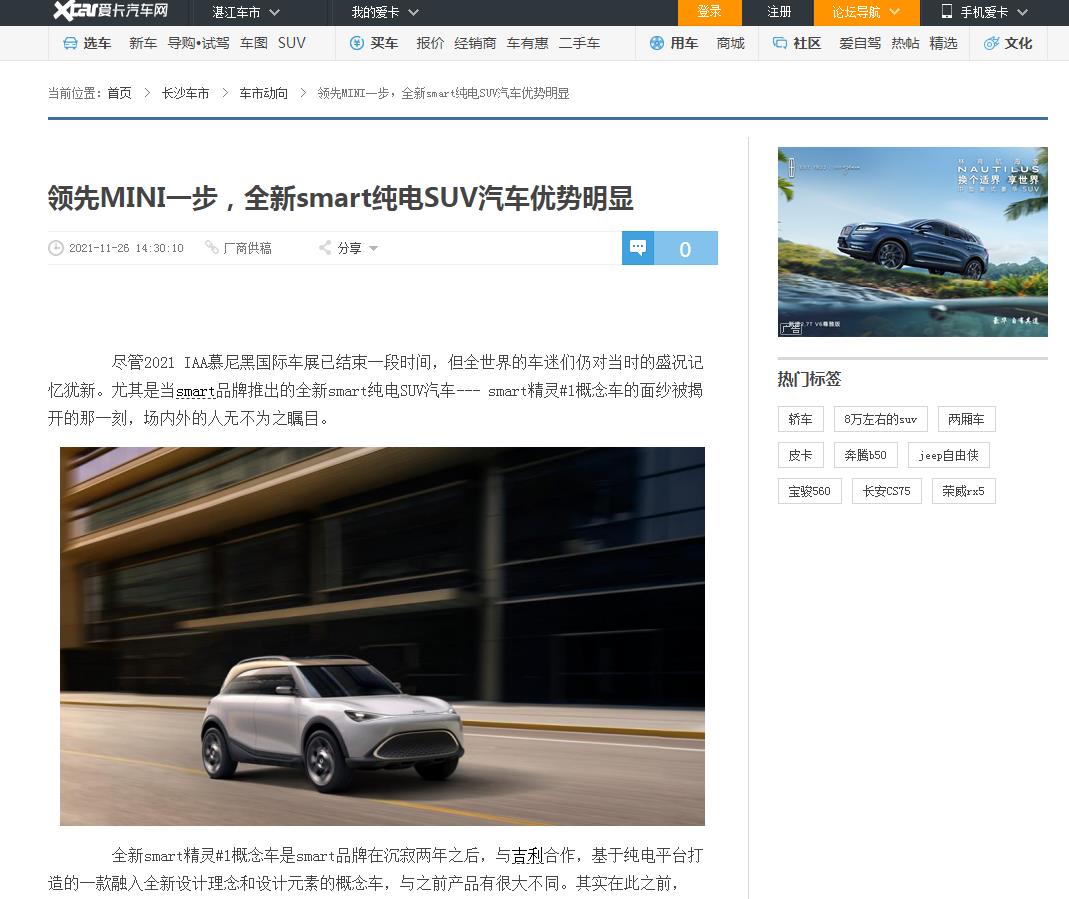Open the 报价 menu item
This screenshot has height=899, width=1069.
[x=430, y=44]
